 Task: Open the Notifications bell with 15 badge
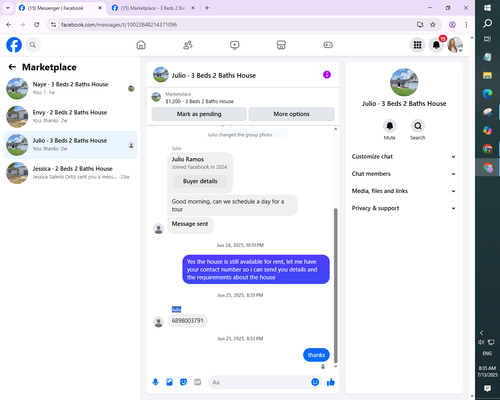coord(436,45)
